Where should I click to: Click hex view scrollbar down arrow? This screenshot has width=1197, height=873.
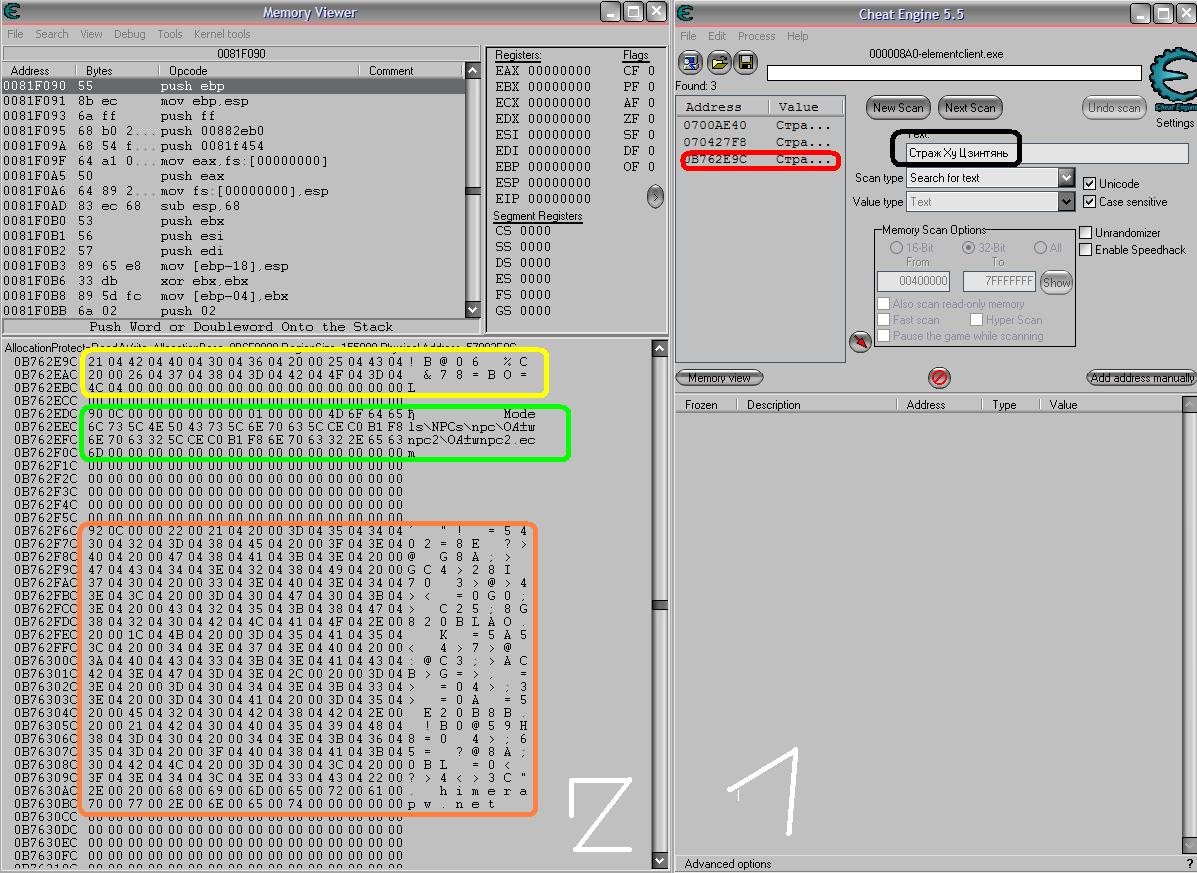pos(660,861)
